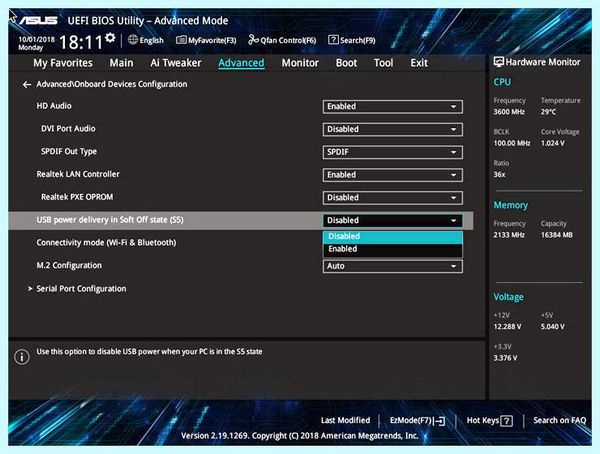Click the Search(F9) question mark icon

point(333,40)
